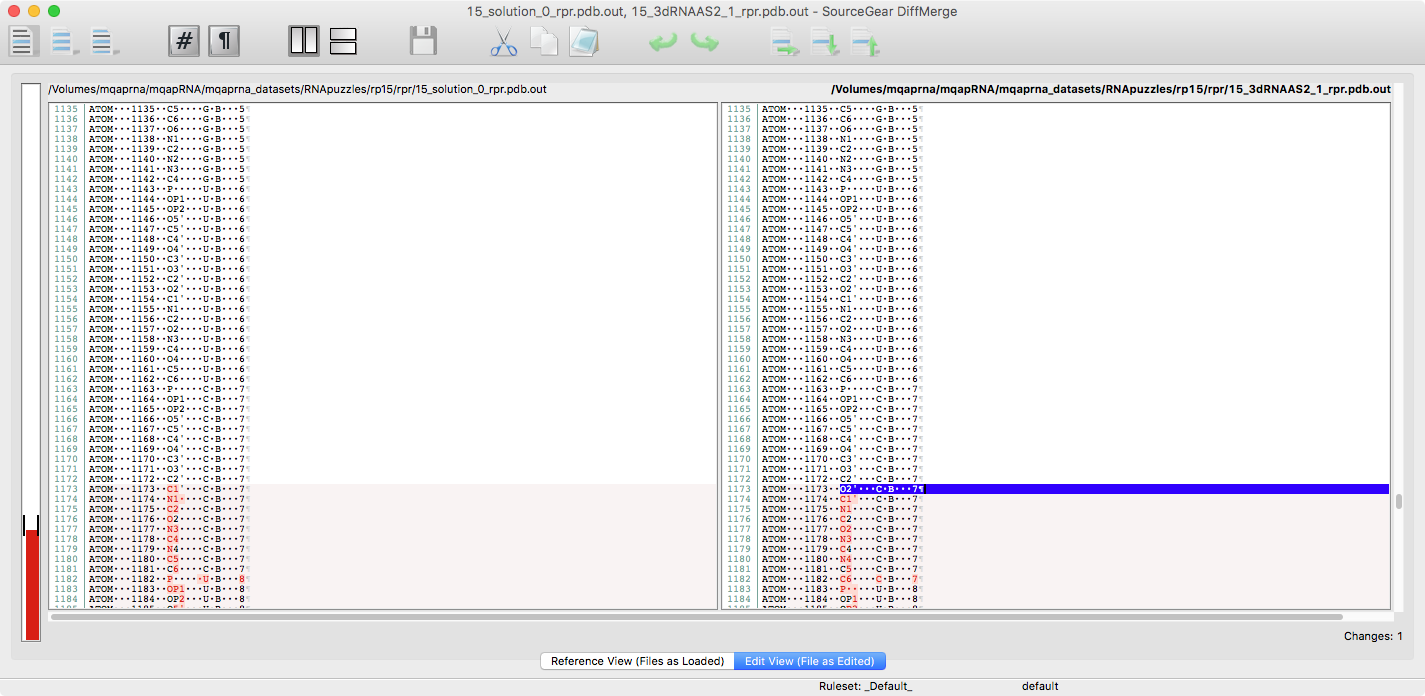Switch to Reference View (Files as Loaded) tab

click(637, 661)
